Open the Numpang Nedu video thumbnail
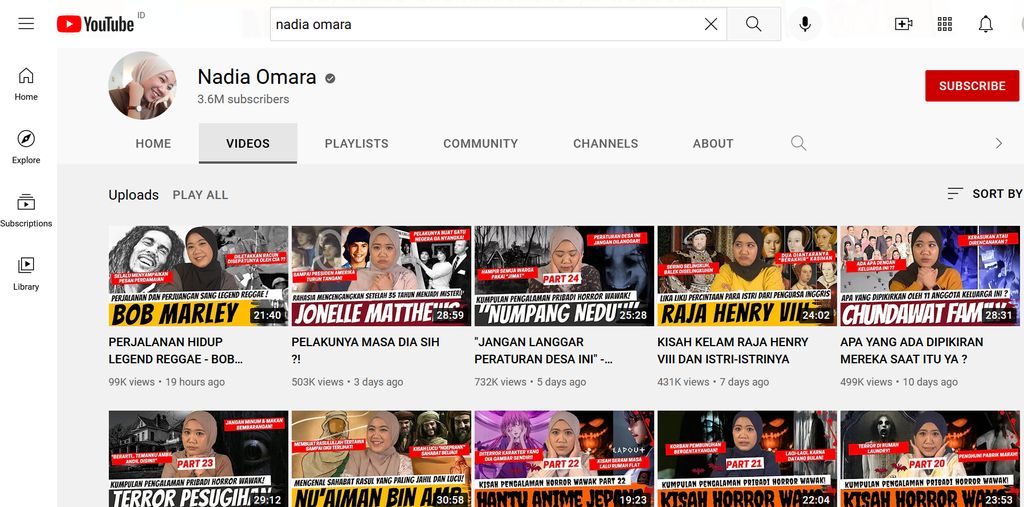The width and height of the screenshot is (1024, 507). pos(564,276)
